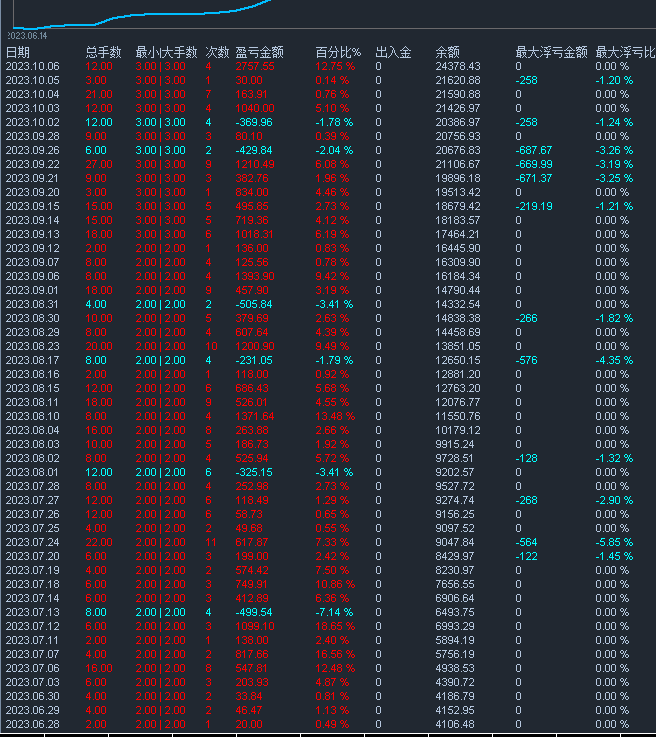
Task: Click the 最小大手数 column header
Action: click(166, 52)
